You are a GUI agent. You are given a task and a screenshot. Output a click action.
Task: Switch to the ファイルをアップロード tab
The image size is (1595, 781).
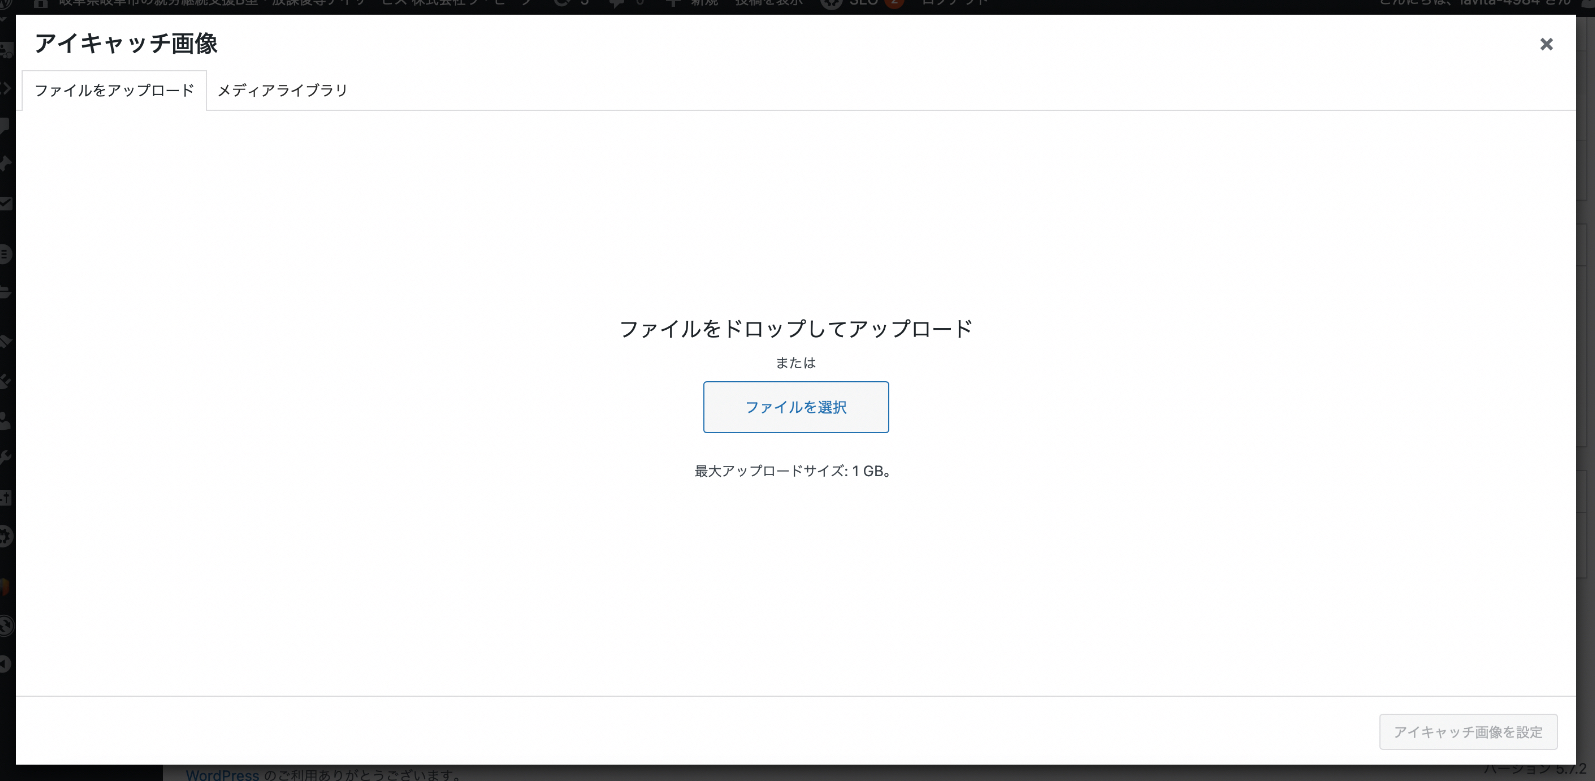click(114, 90)
